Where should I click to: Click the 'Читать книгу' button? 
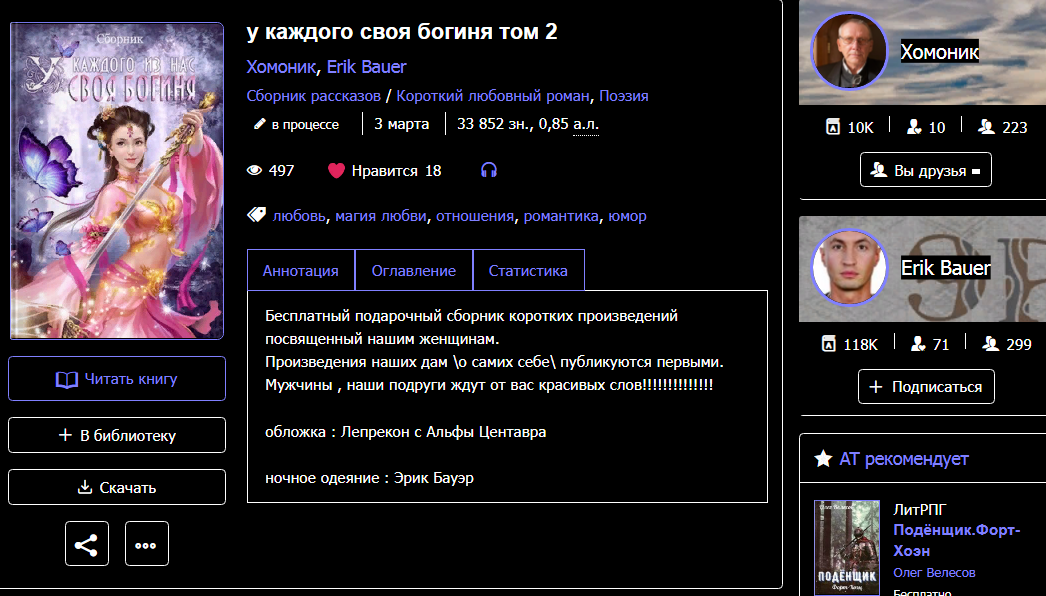click(117, 378)
